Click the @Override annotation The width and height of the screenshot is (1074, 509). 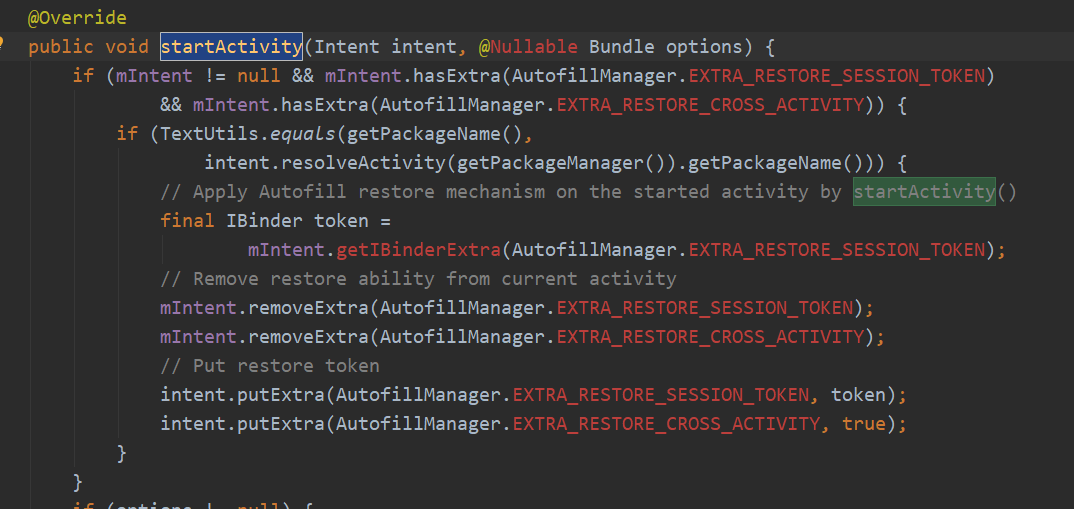pyautogui.click(x=77, y=18)
